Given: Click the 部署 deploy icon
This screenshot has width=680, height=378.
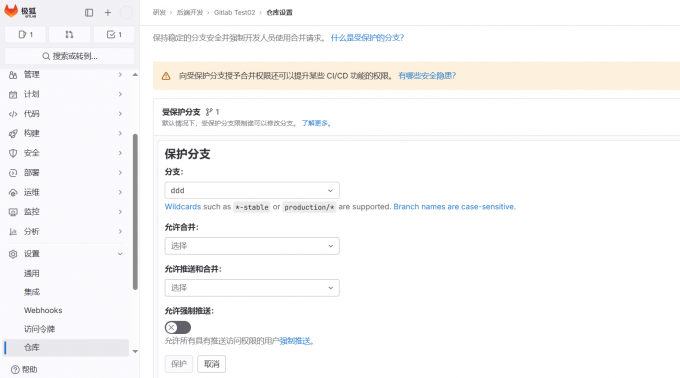Looking at the screenshot, I should 13,173.
